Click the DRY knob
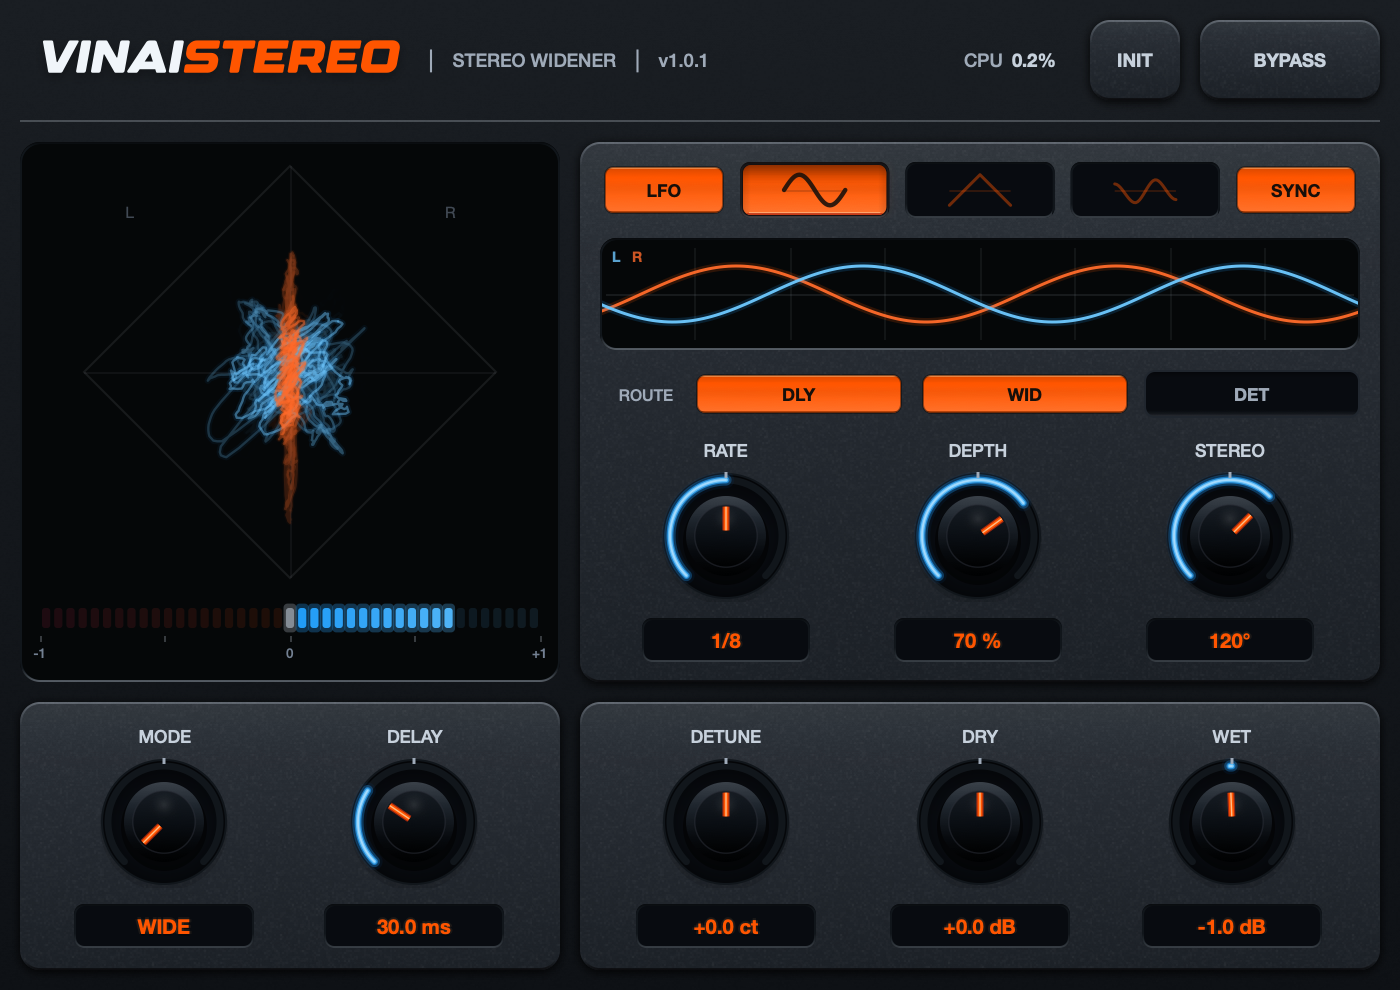This screenshot has width=1400, height=990. coord(980,821)
